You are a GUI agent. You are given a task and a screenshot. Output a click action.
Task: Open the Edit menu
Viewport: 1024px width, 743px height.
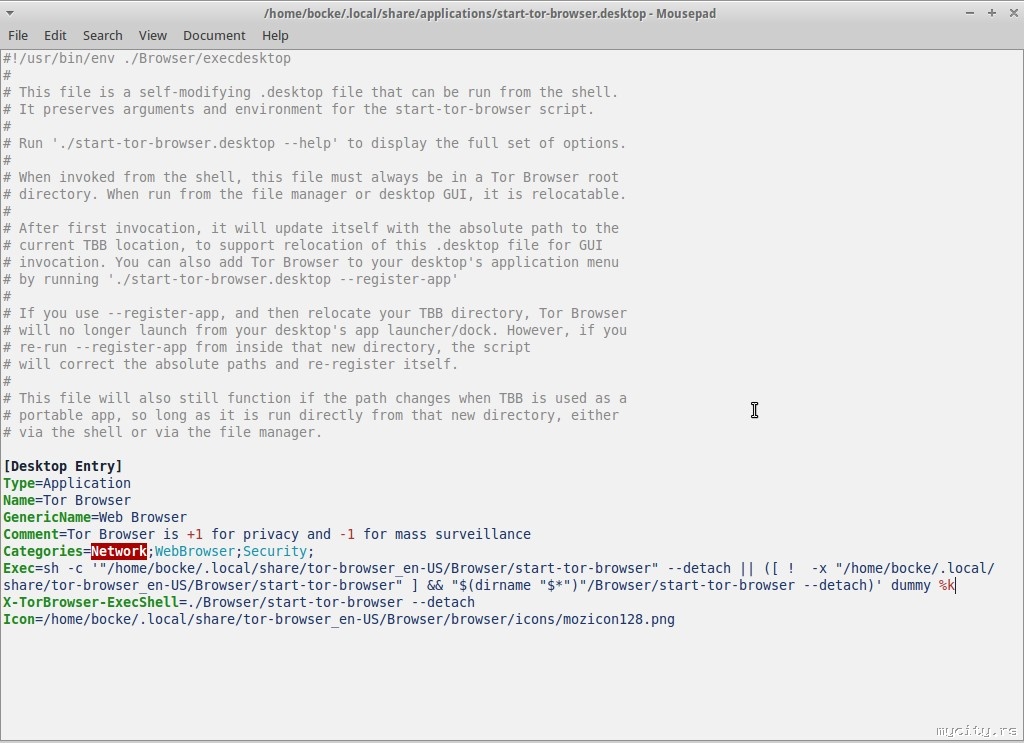coord(55,35)
